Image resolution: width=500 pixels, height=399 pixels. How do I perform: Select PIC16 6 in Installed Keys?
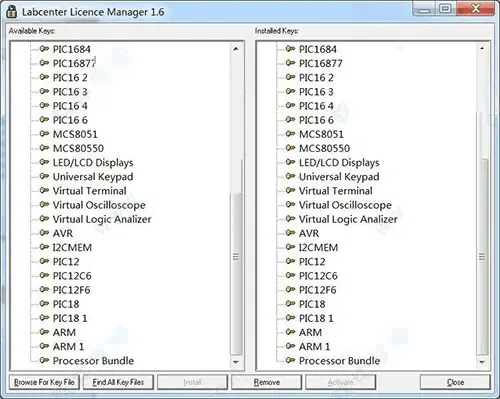pyautogui.click(x=316, y=120)
